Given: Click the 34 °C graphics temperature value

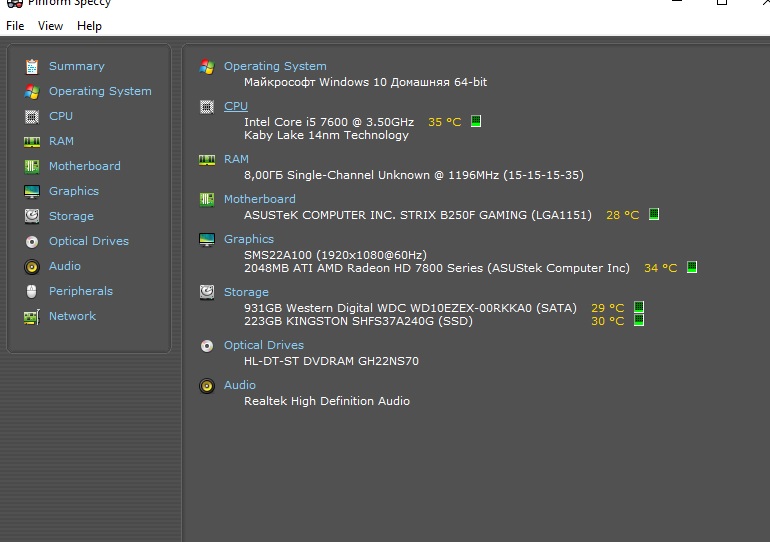Looking at the screenshot, I should pyautogui.click(x=660, y=268).
